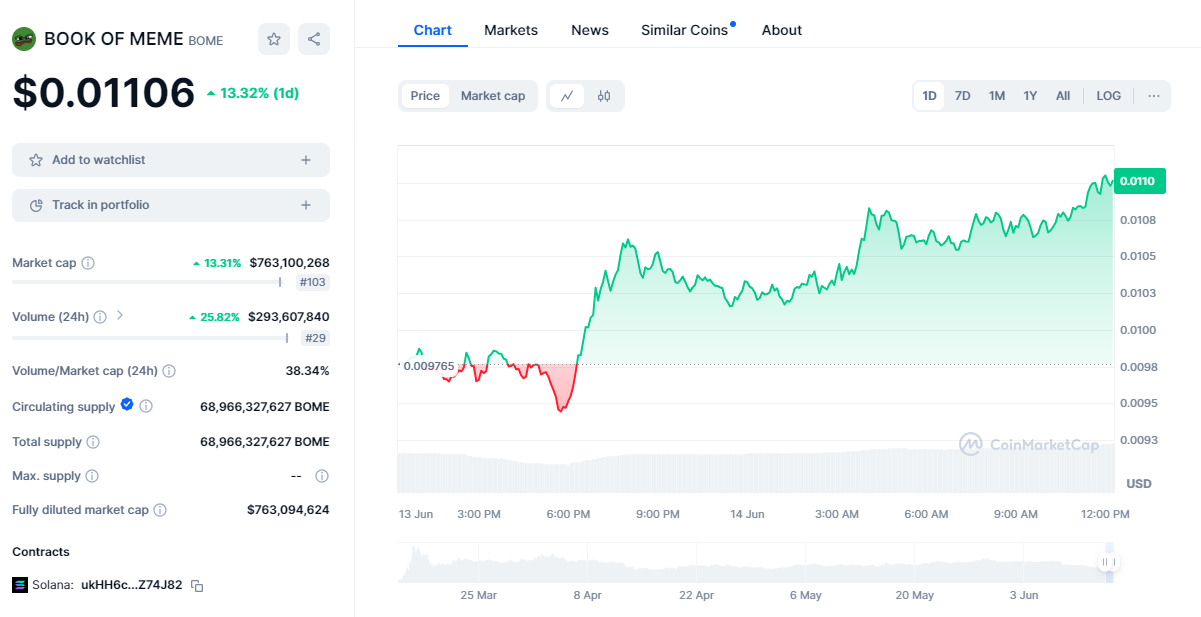Click the Total supply value 68,966,327,627 BOME
This screenshot has height=617, width=1201.
(x=265, y=442)
